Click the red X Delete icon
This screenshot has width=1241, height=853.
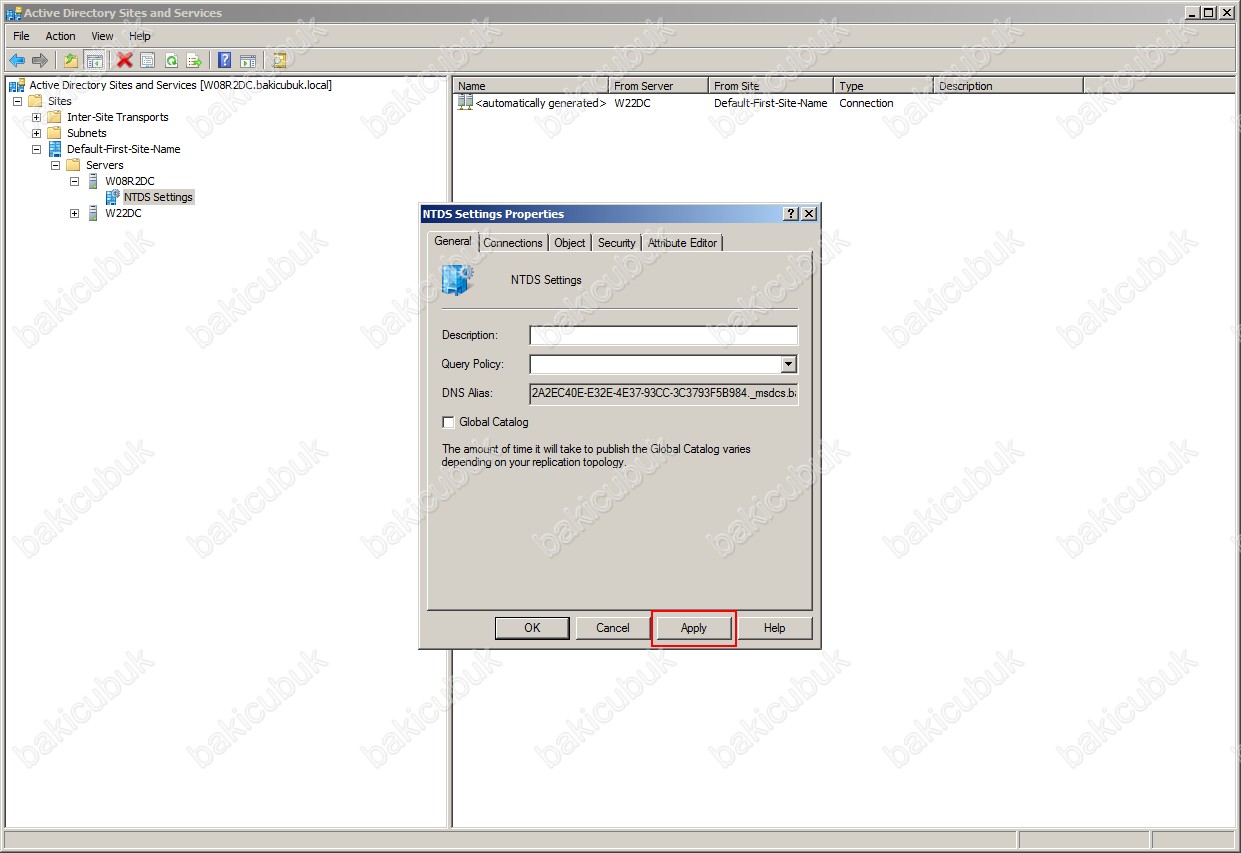125,60
